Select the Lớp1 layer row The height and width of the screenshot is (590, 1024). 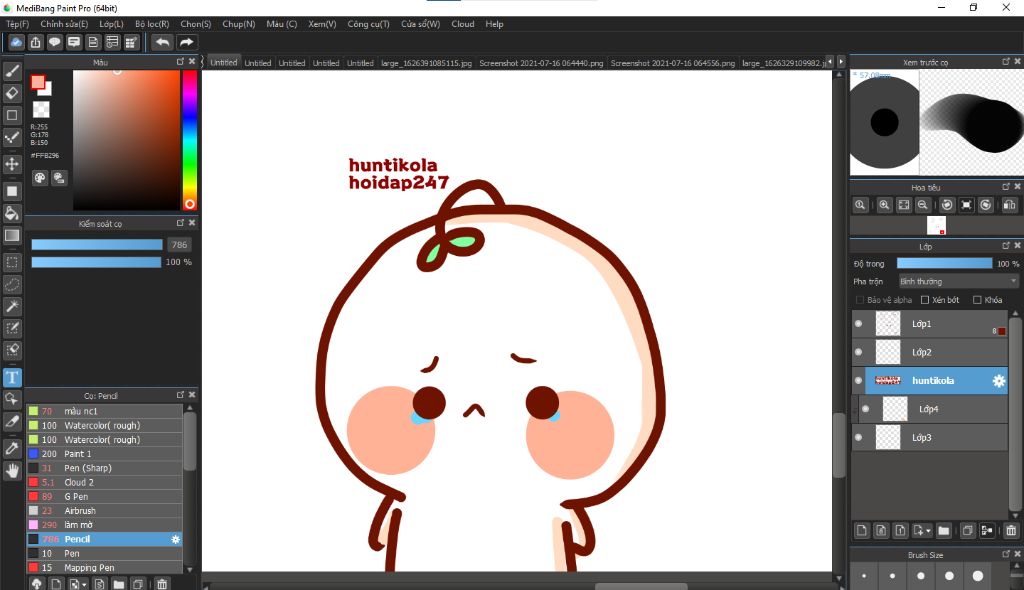point(929,323)
